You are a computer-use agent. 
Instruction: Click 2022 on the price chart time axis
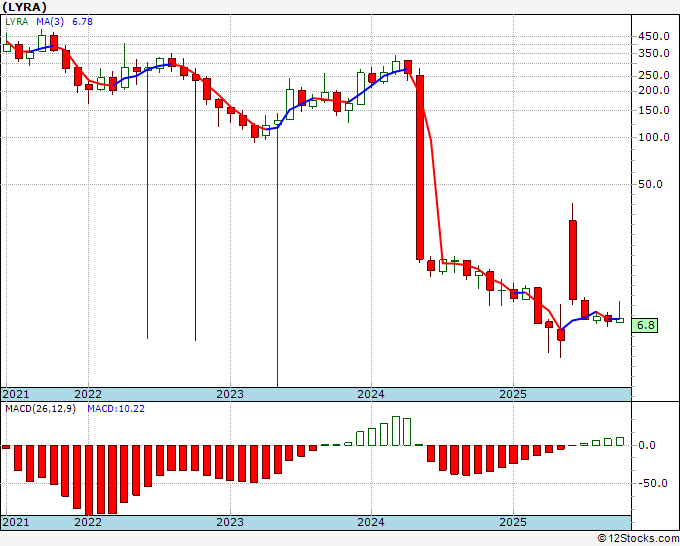click(88, 394)
